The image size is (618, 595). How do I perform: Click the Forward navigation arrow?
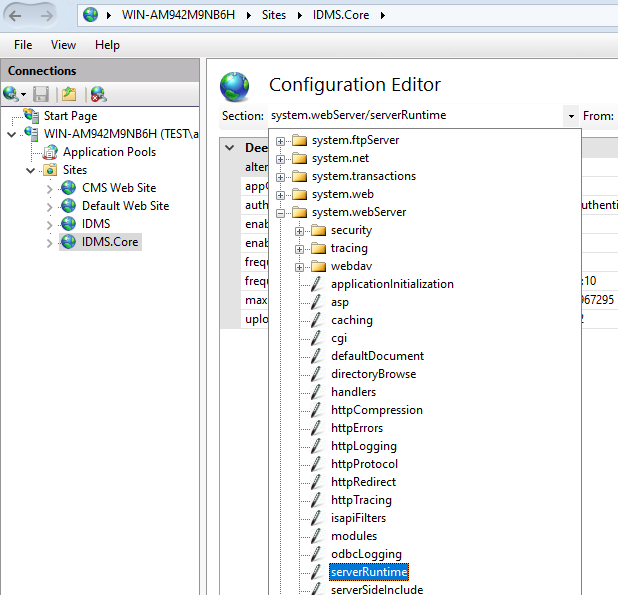[47, 16]
